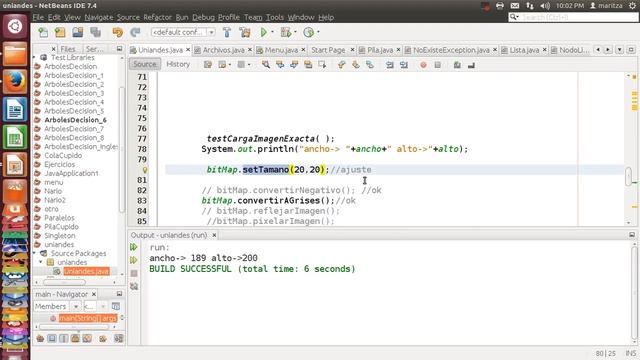
Task: Open the Debug Project dropdown arrow
Action: point(295,32)
